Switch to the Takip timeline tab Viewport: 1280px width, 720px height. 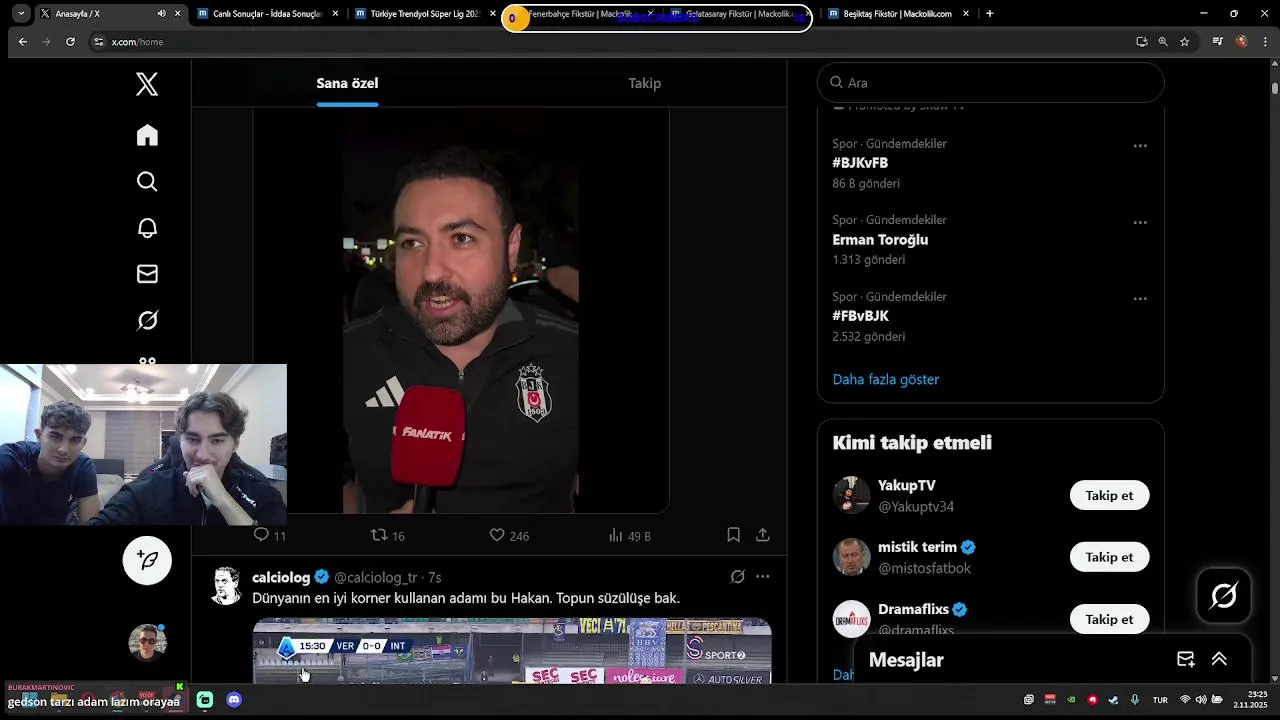(644, 83)
